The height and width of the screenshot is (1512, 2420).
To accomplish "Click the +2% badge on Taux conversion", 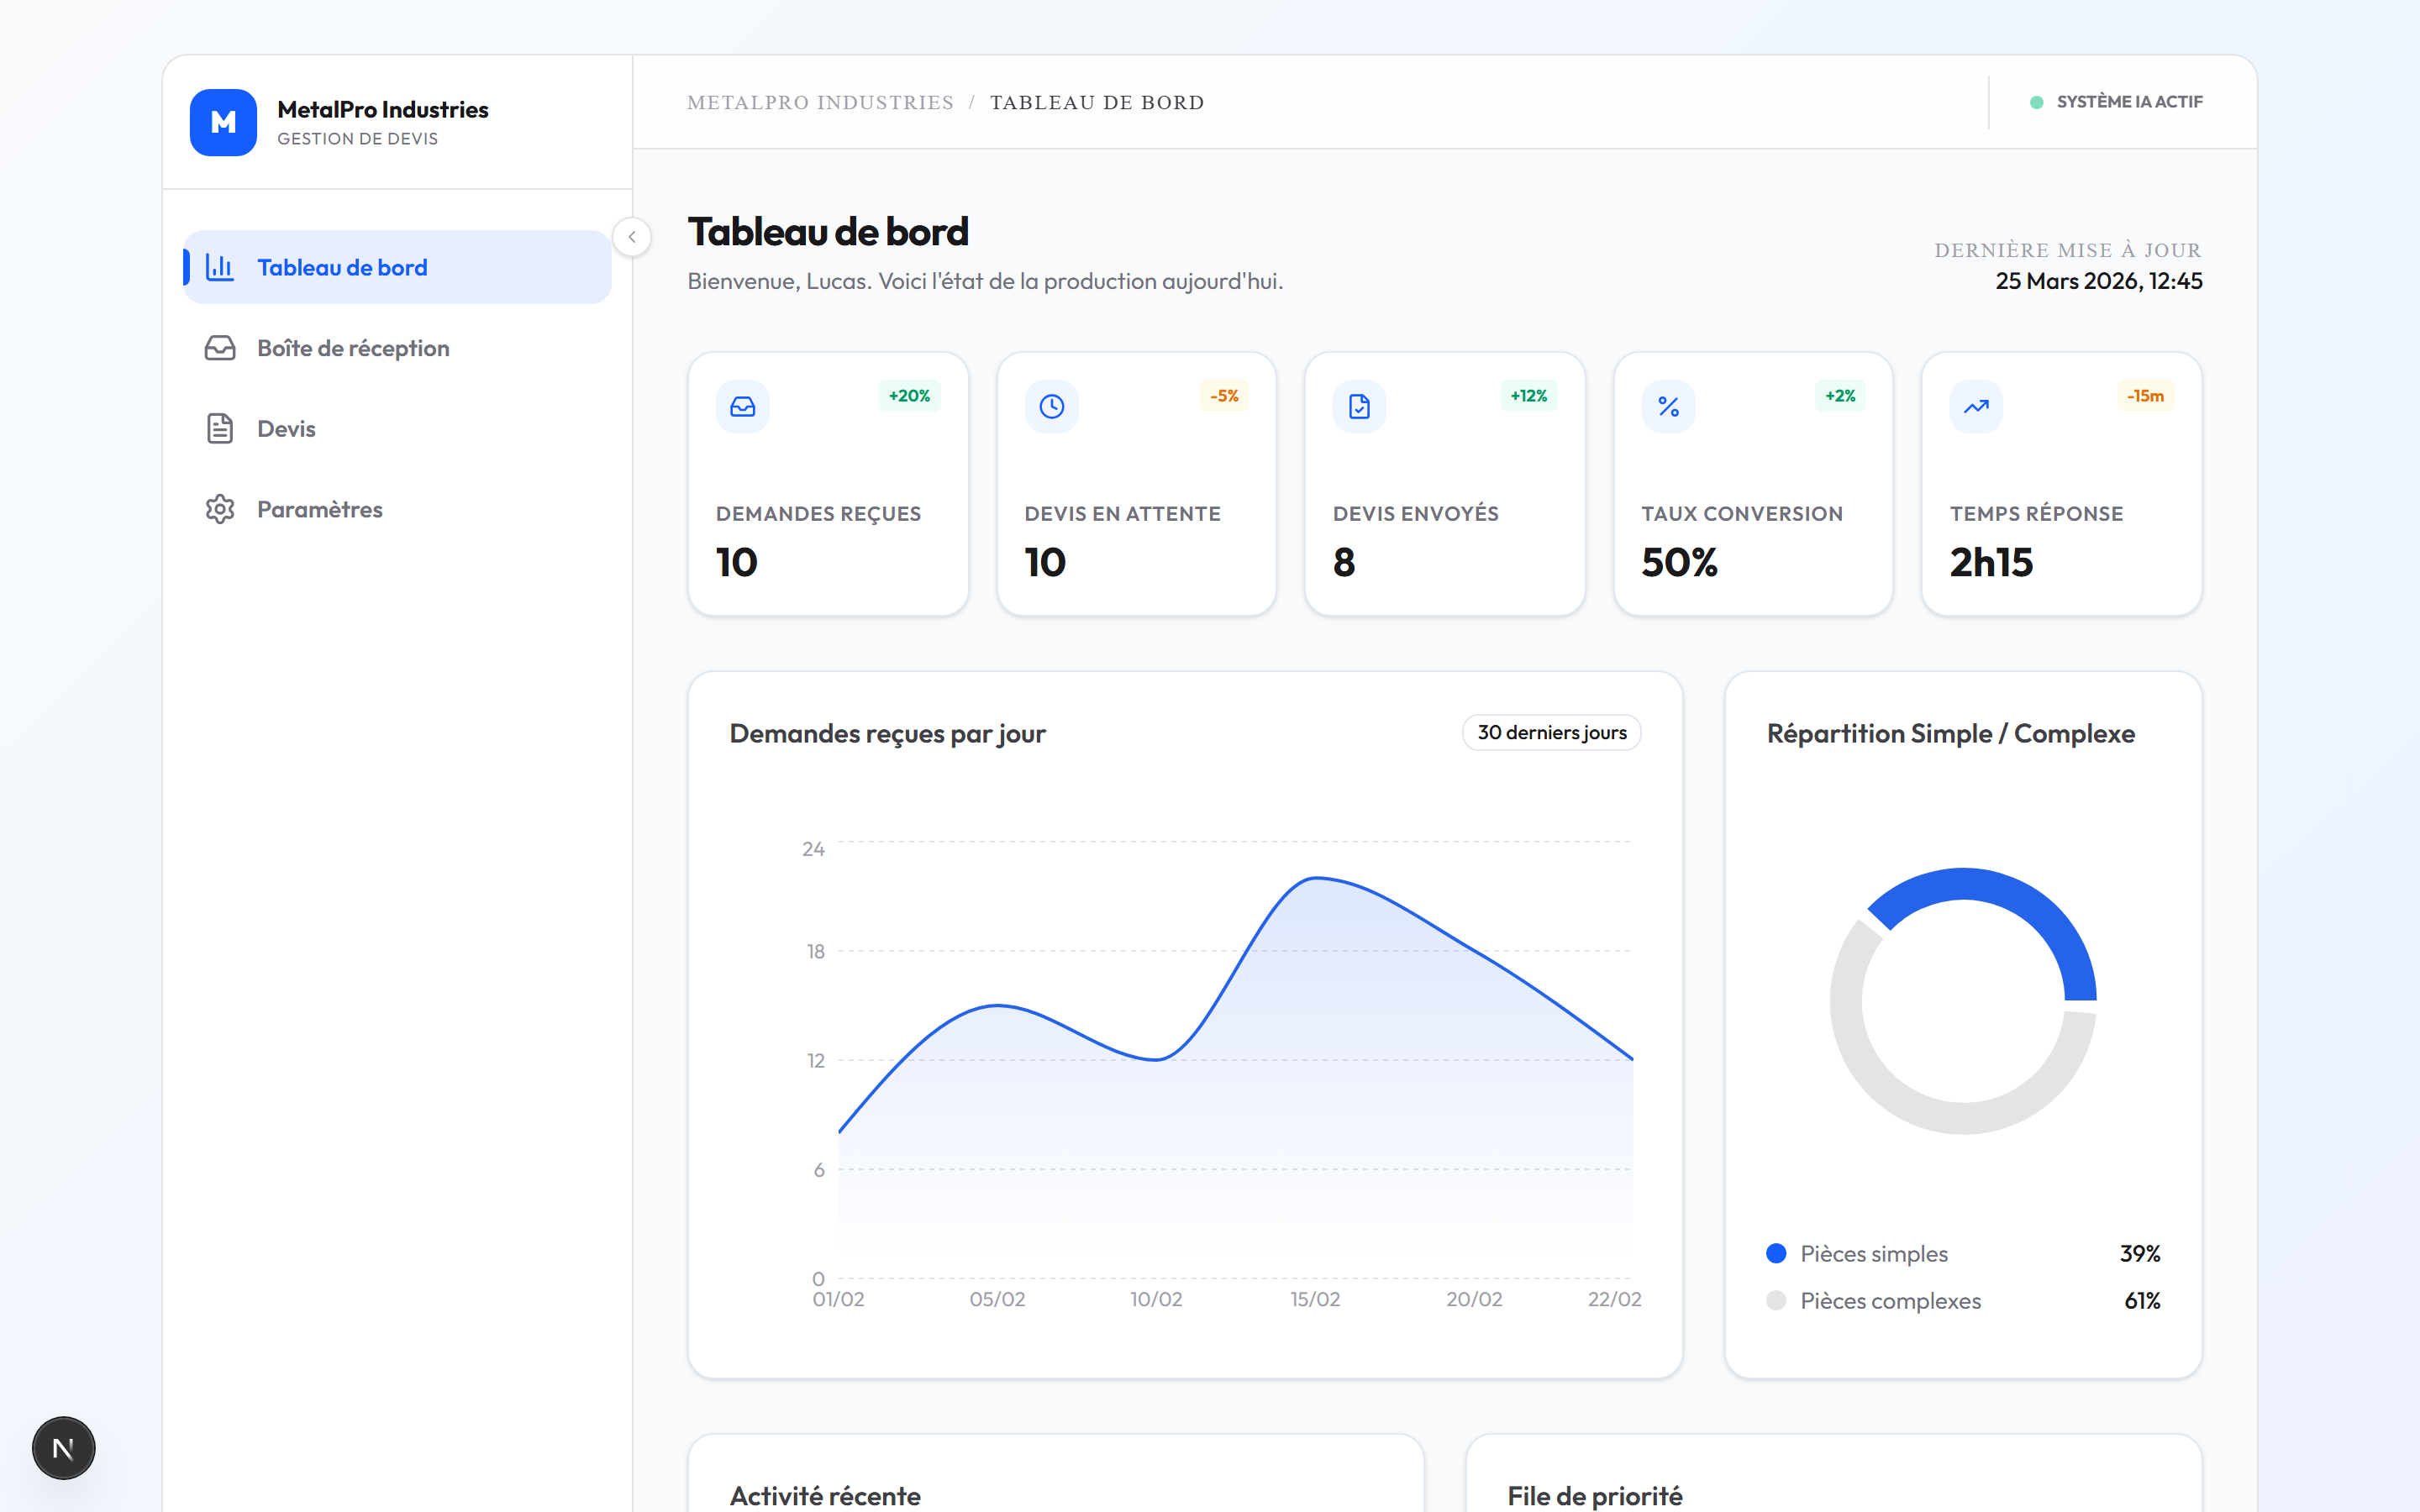I will click(x=1840, y=396).
